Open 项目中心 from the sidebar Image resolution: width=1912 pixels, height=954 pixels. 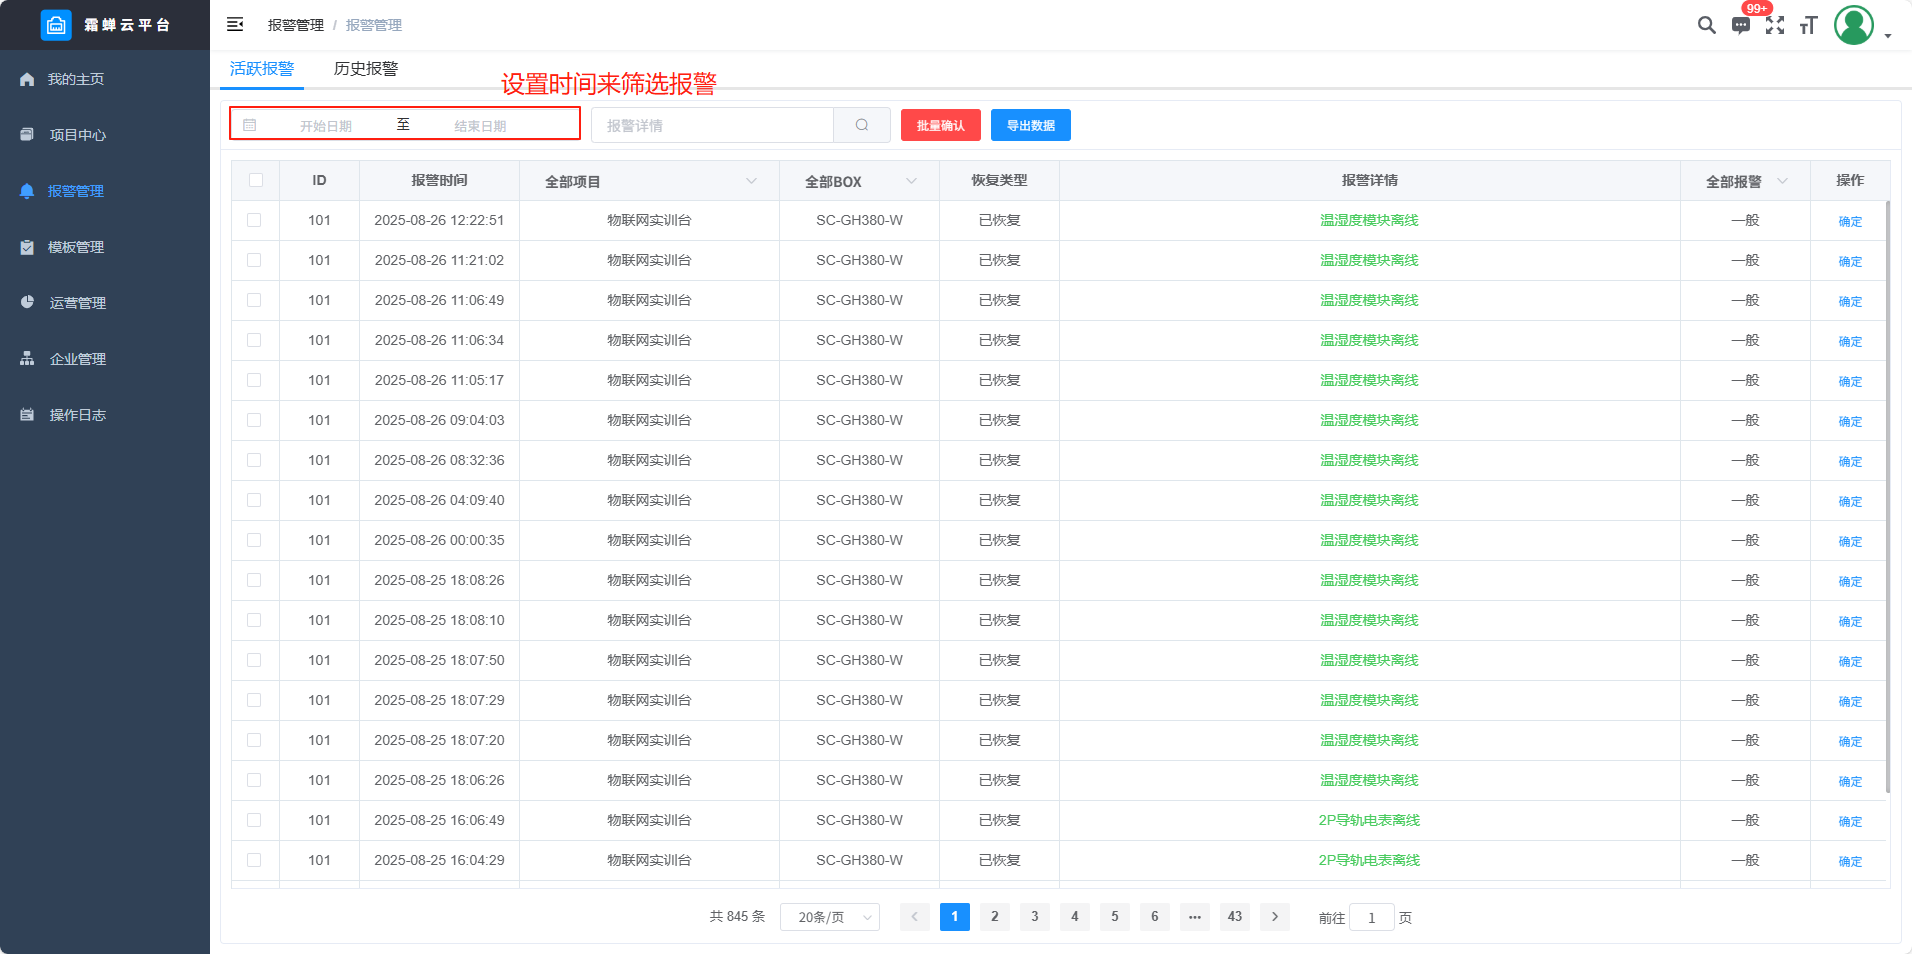[x=78, y=135]
